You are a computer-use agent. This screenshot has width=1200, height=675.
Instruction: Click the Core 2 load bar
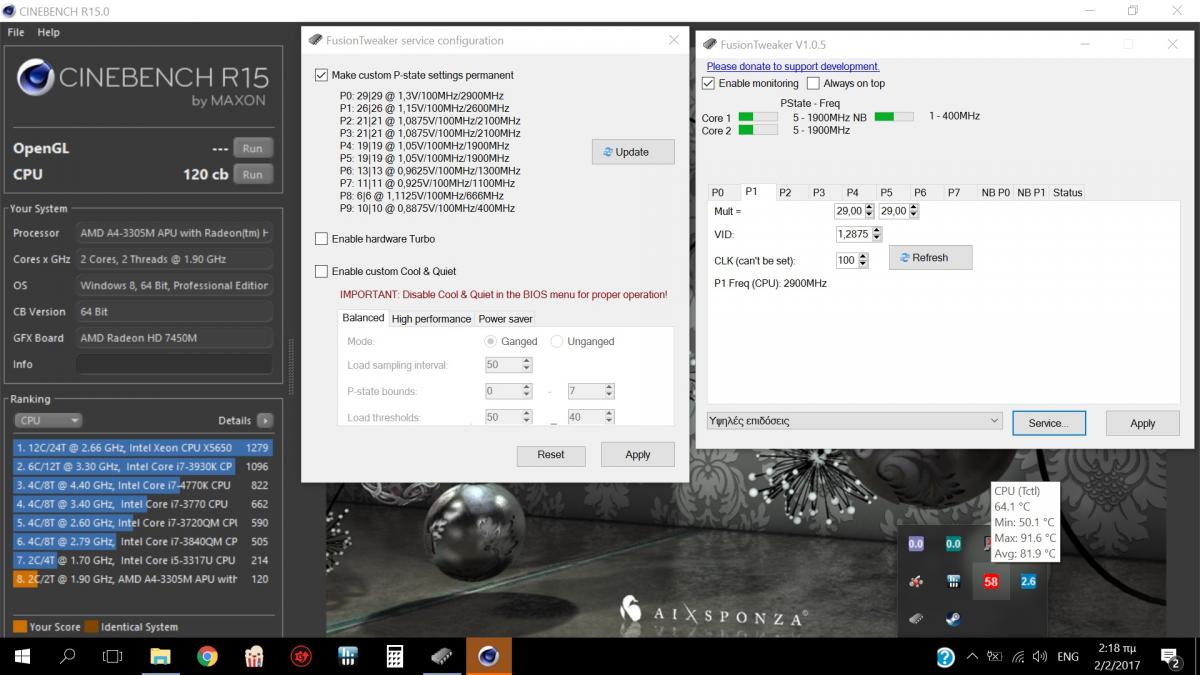click(x=758, y=130)
